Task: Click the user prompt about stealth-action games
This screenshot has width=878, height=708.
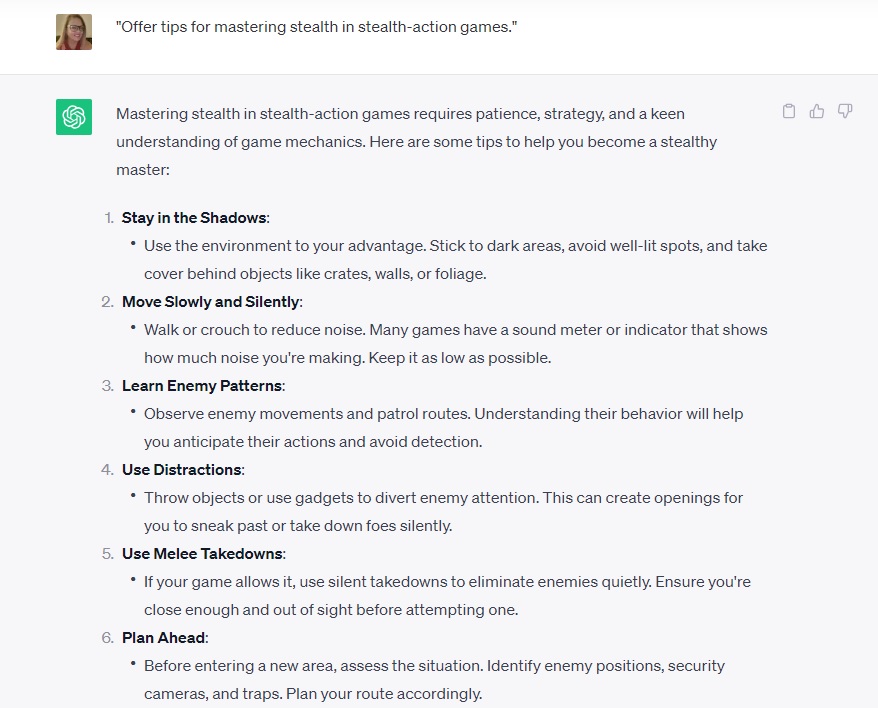Action: click(x=316, y=27)
